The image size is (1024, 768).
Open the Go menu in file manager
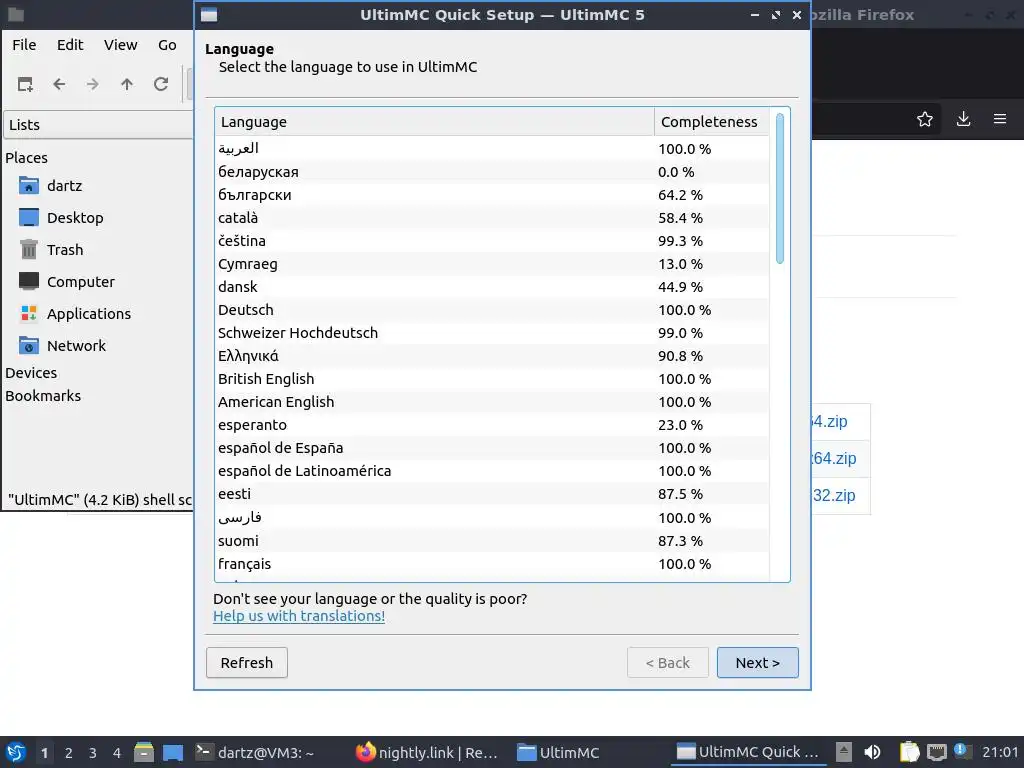[x=167, y=45]
